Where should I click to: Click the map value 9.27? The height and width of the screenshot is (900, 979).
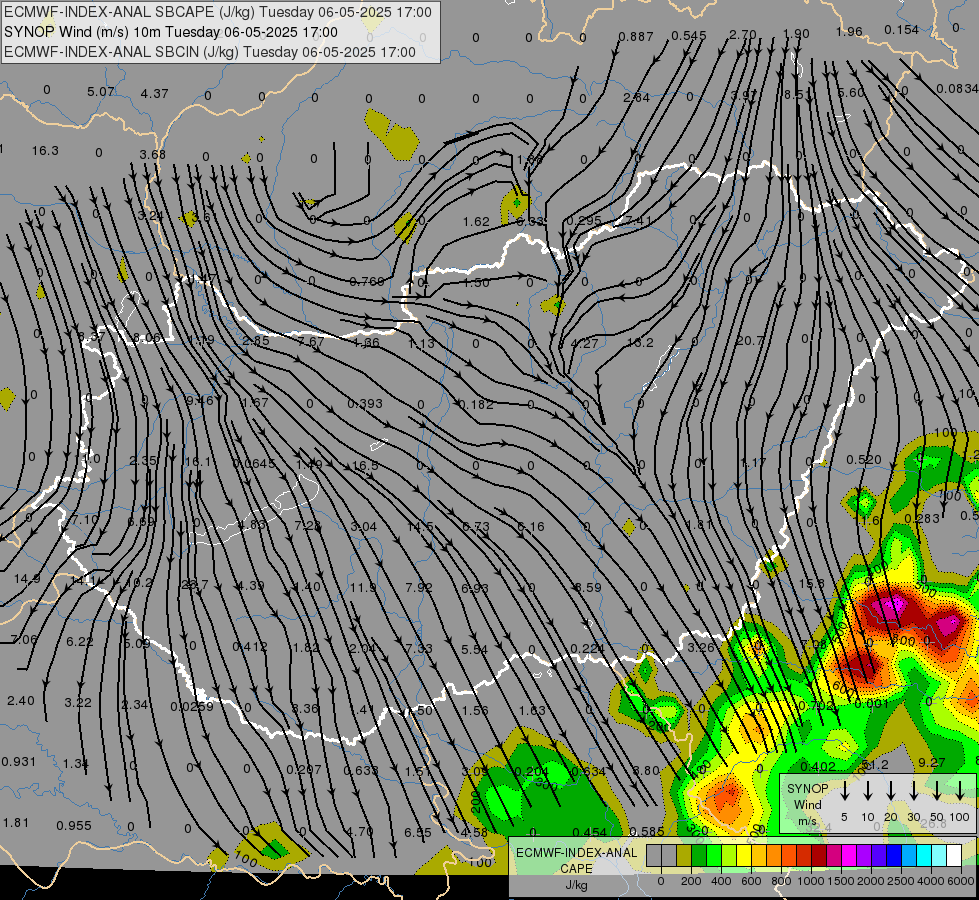click(x=932, y=762)
